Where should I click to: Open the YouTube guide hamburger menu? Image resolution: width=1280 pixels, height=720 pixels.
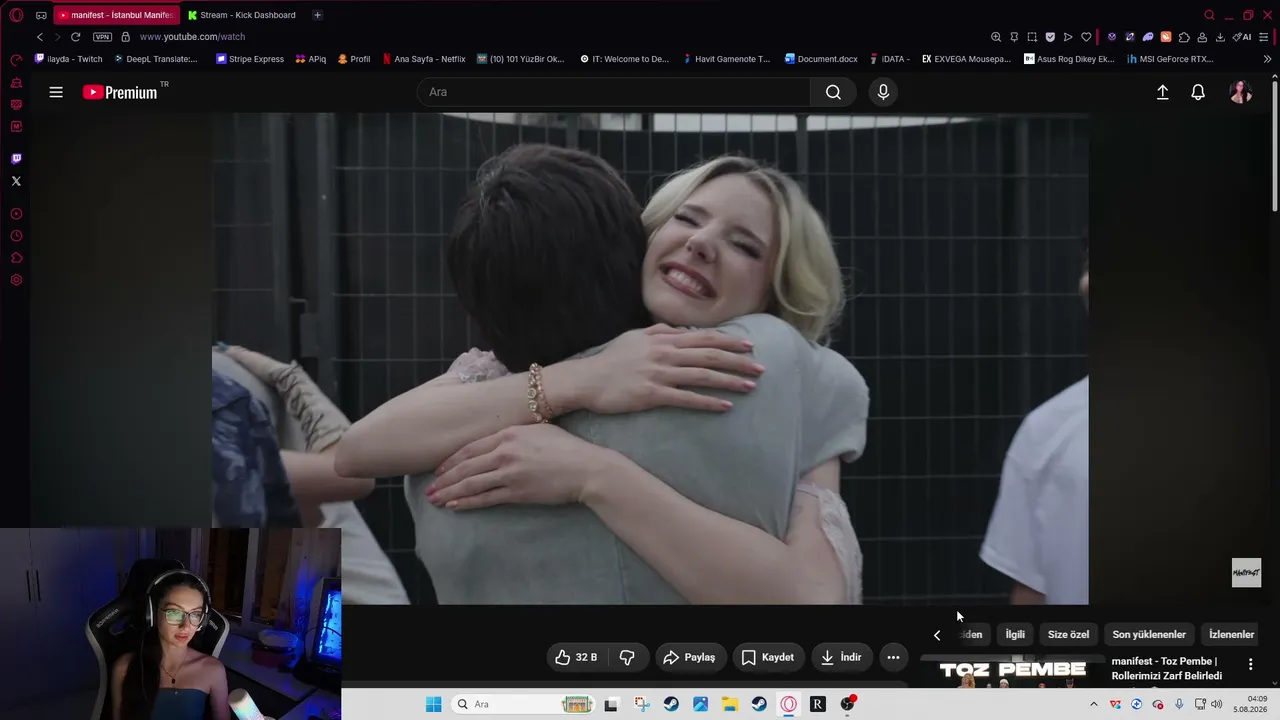[56, 92]
